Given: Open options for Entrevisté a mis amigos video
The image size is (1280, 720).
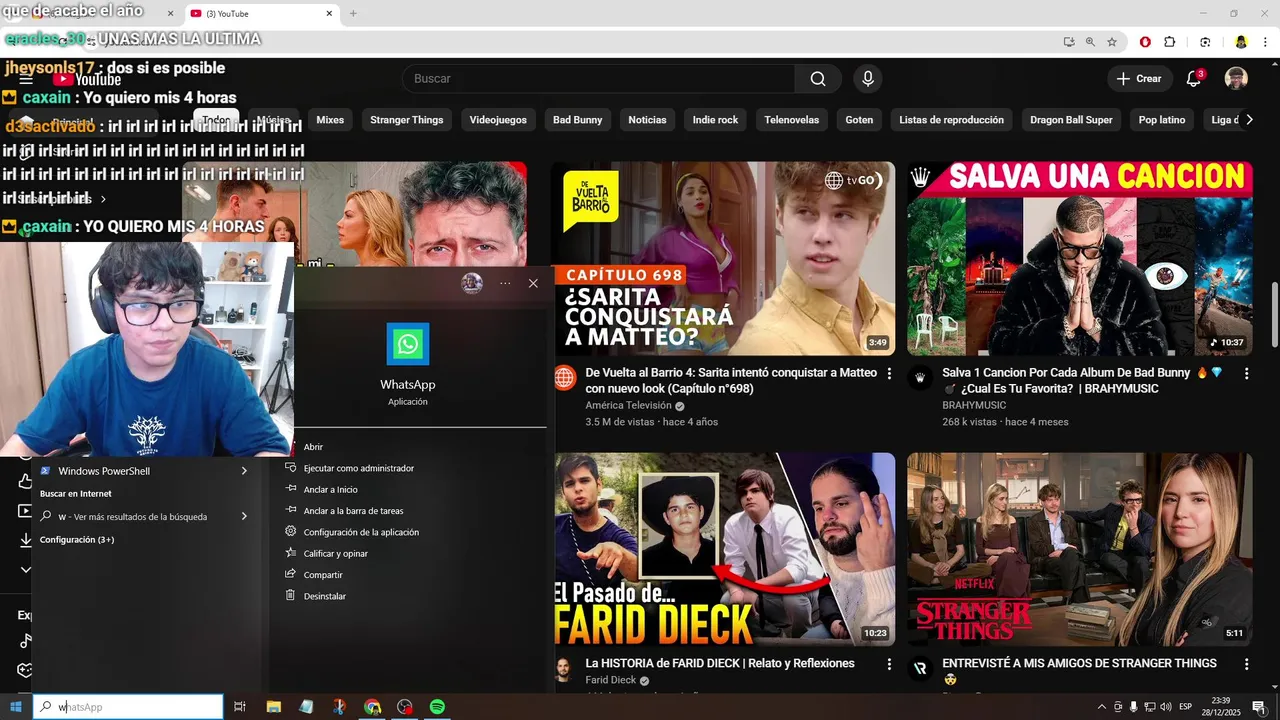Looking at the screenshot, I should 1246,664.
